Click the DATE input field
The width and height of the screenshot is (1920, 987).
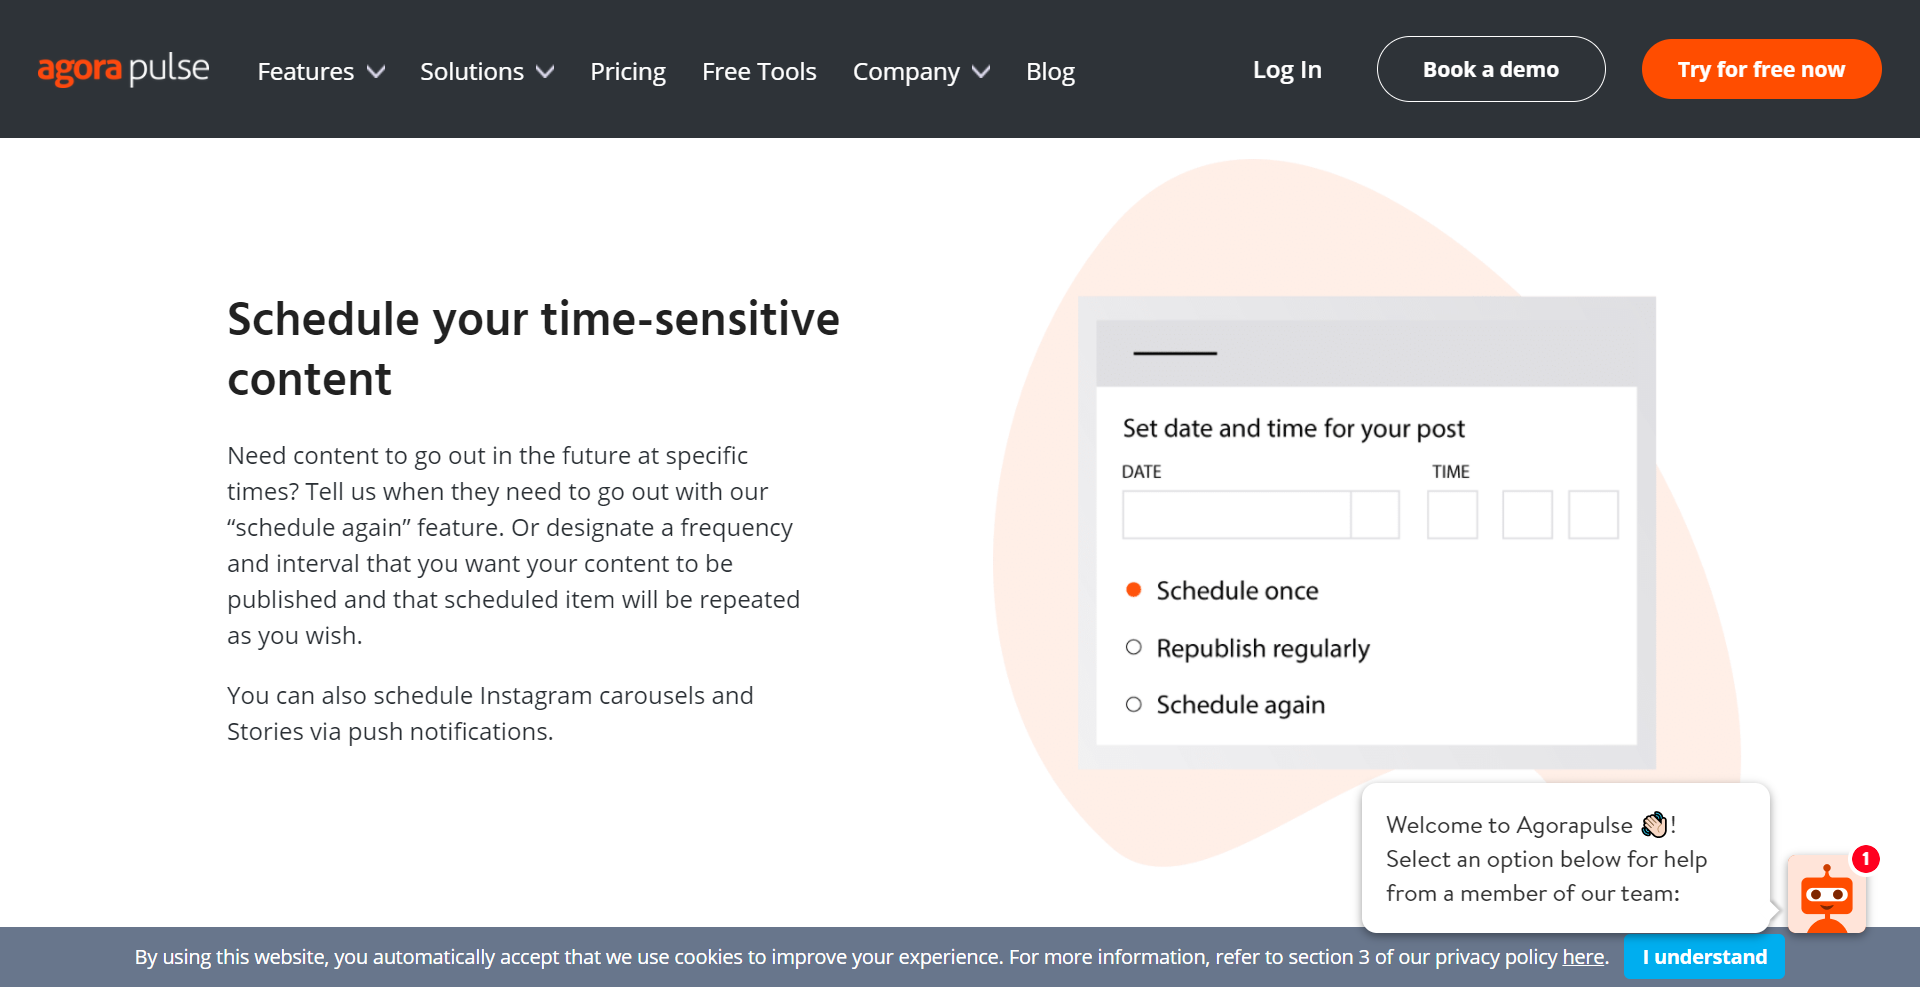click(x=1236, y=515)
